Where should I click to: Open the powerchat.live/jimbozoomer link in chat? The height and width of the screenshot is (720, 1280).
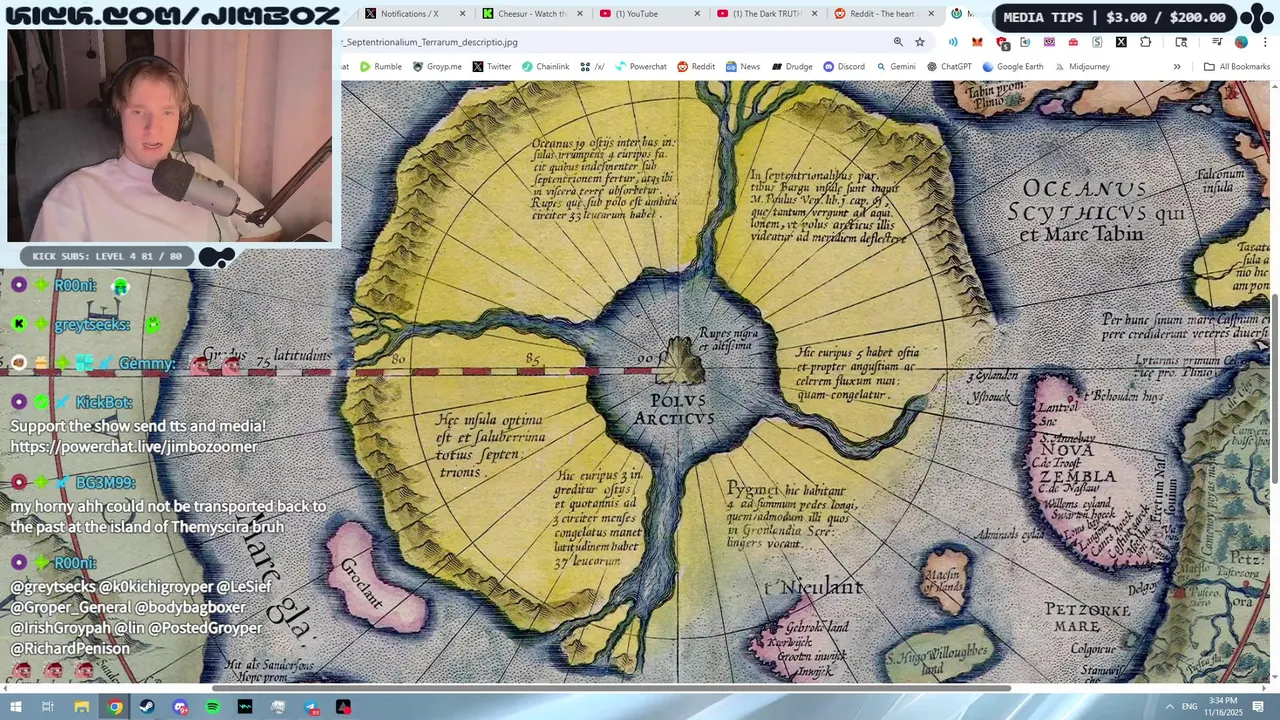(134, 446)
